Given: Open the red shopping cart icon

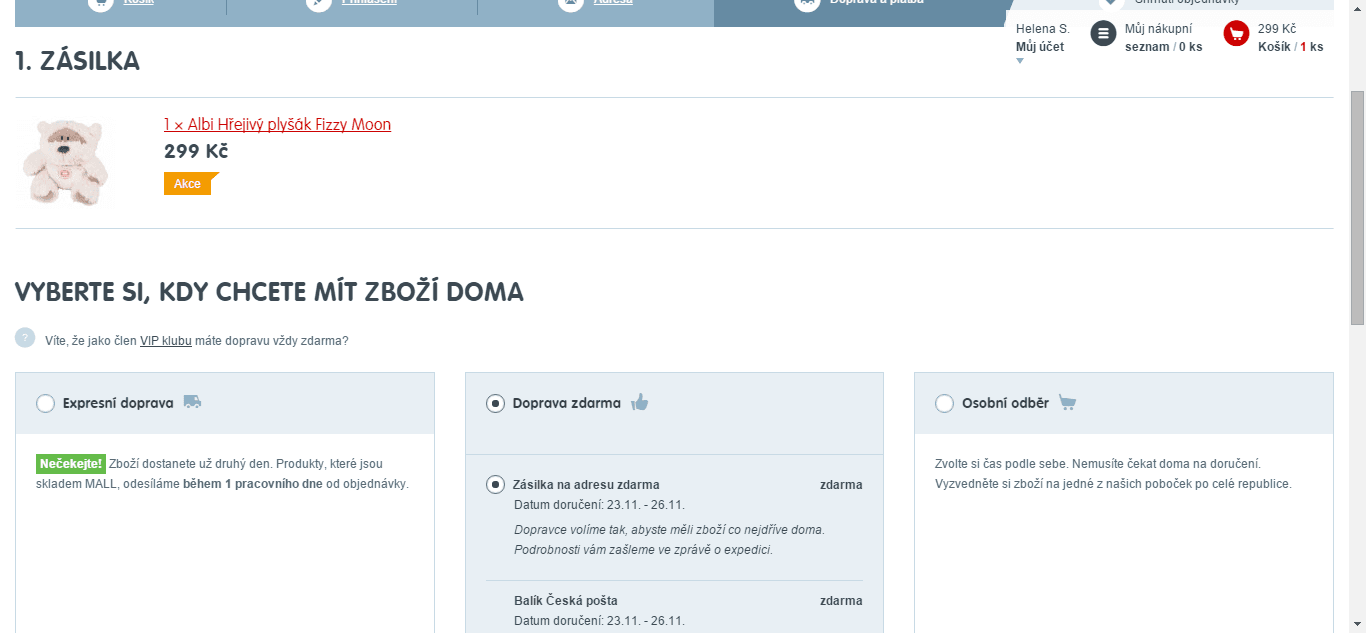Looking at the screenshot, I should coord(1236,34).
